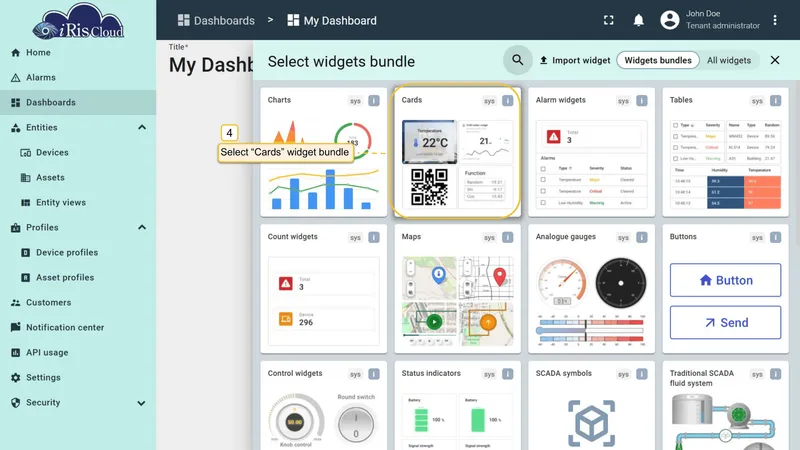
Task: Open Device profiles in the sidebar
Action: [78, 253]
